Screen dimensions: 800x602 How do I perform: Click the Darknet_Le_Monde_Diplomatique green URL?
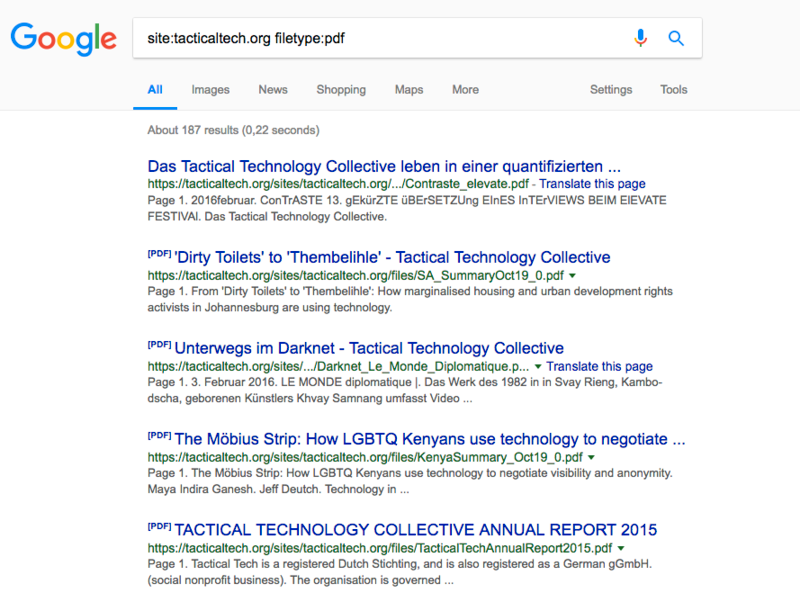[x=338, y=366]
